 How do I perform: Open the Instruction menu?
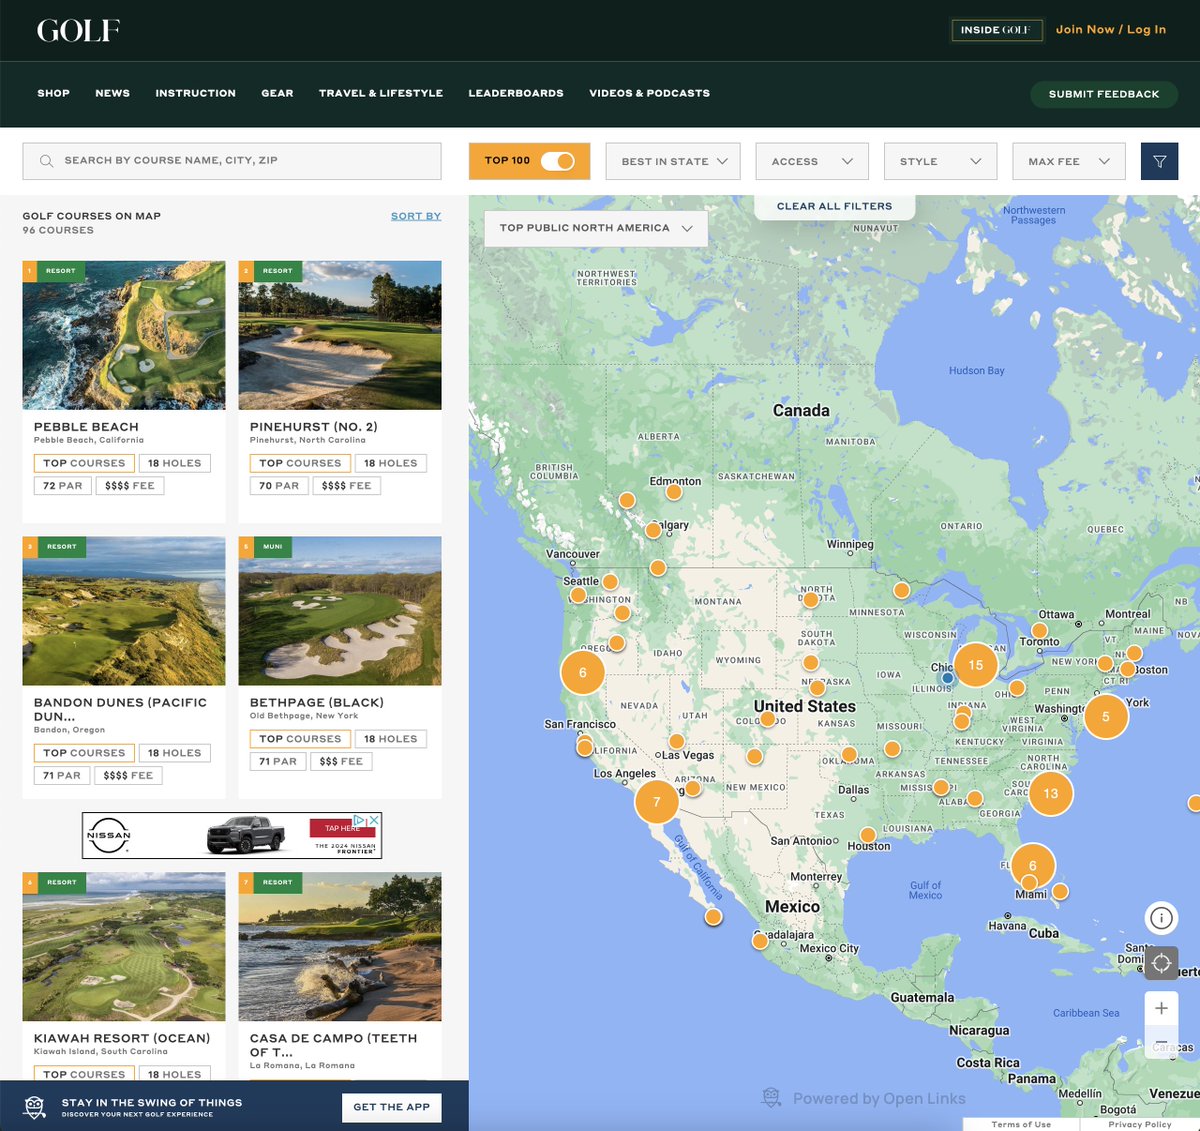196,93
